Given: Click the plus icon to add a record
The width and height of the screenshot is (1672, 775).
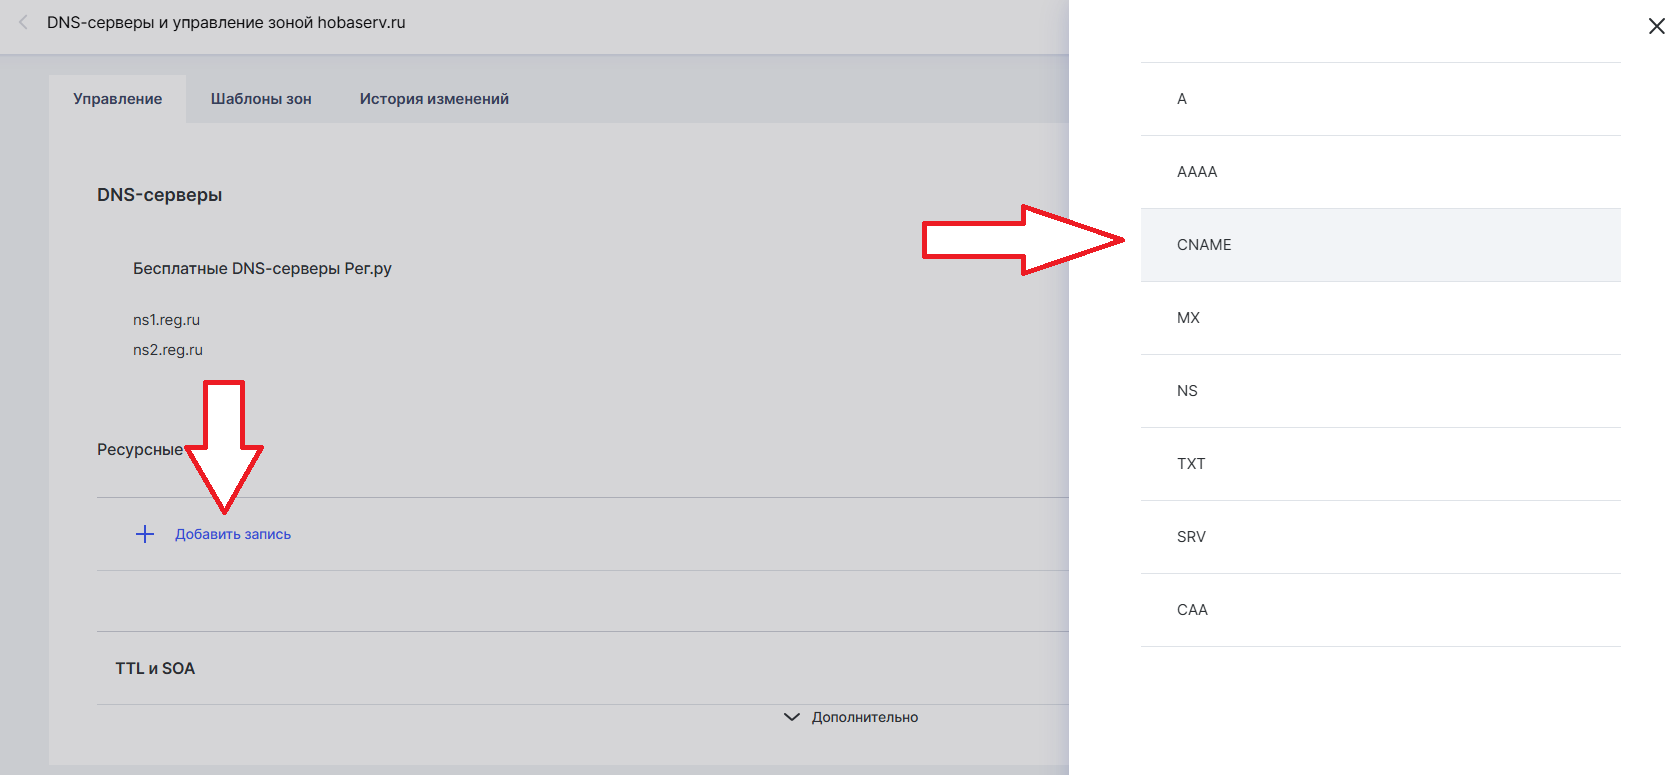Looking at the screenshot, I should click(145, 534).
